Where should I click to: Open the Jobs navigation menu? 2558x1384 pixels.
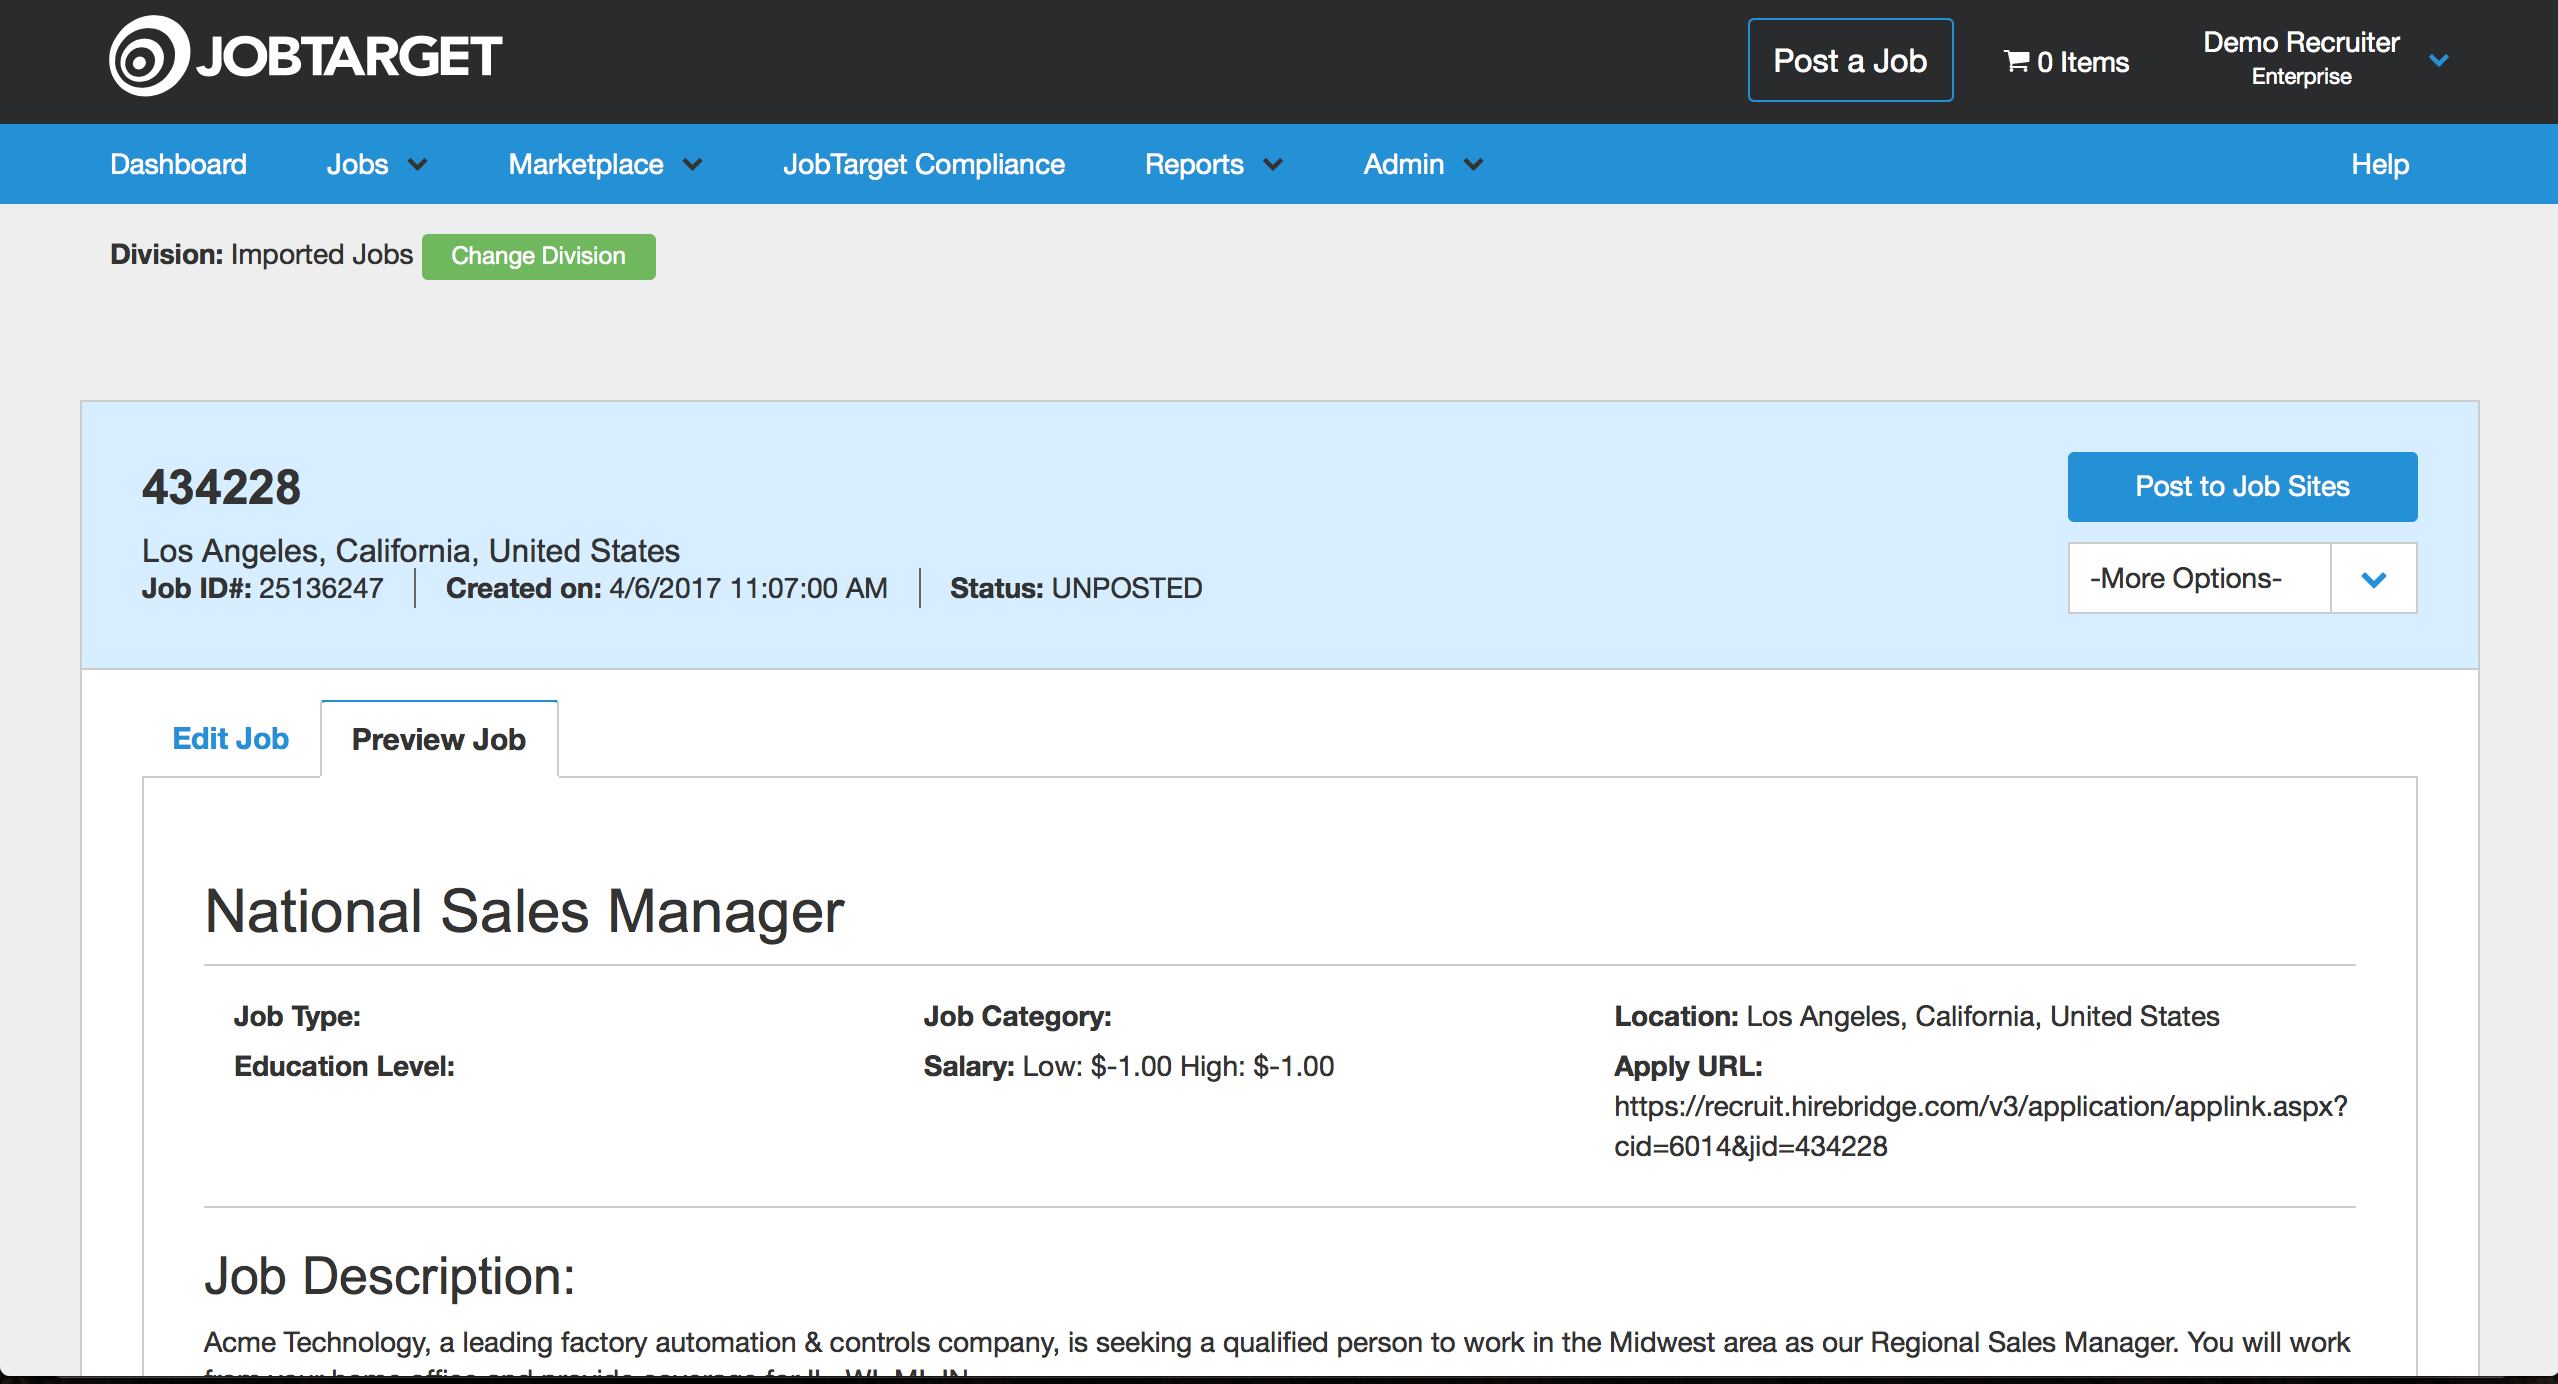357,164
